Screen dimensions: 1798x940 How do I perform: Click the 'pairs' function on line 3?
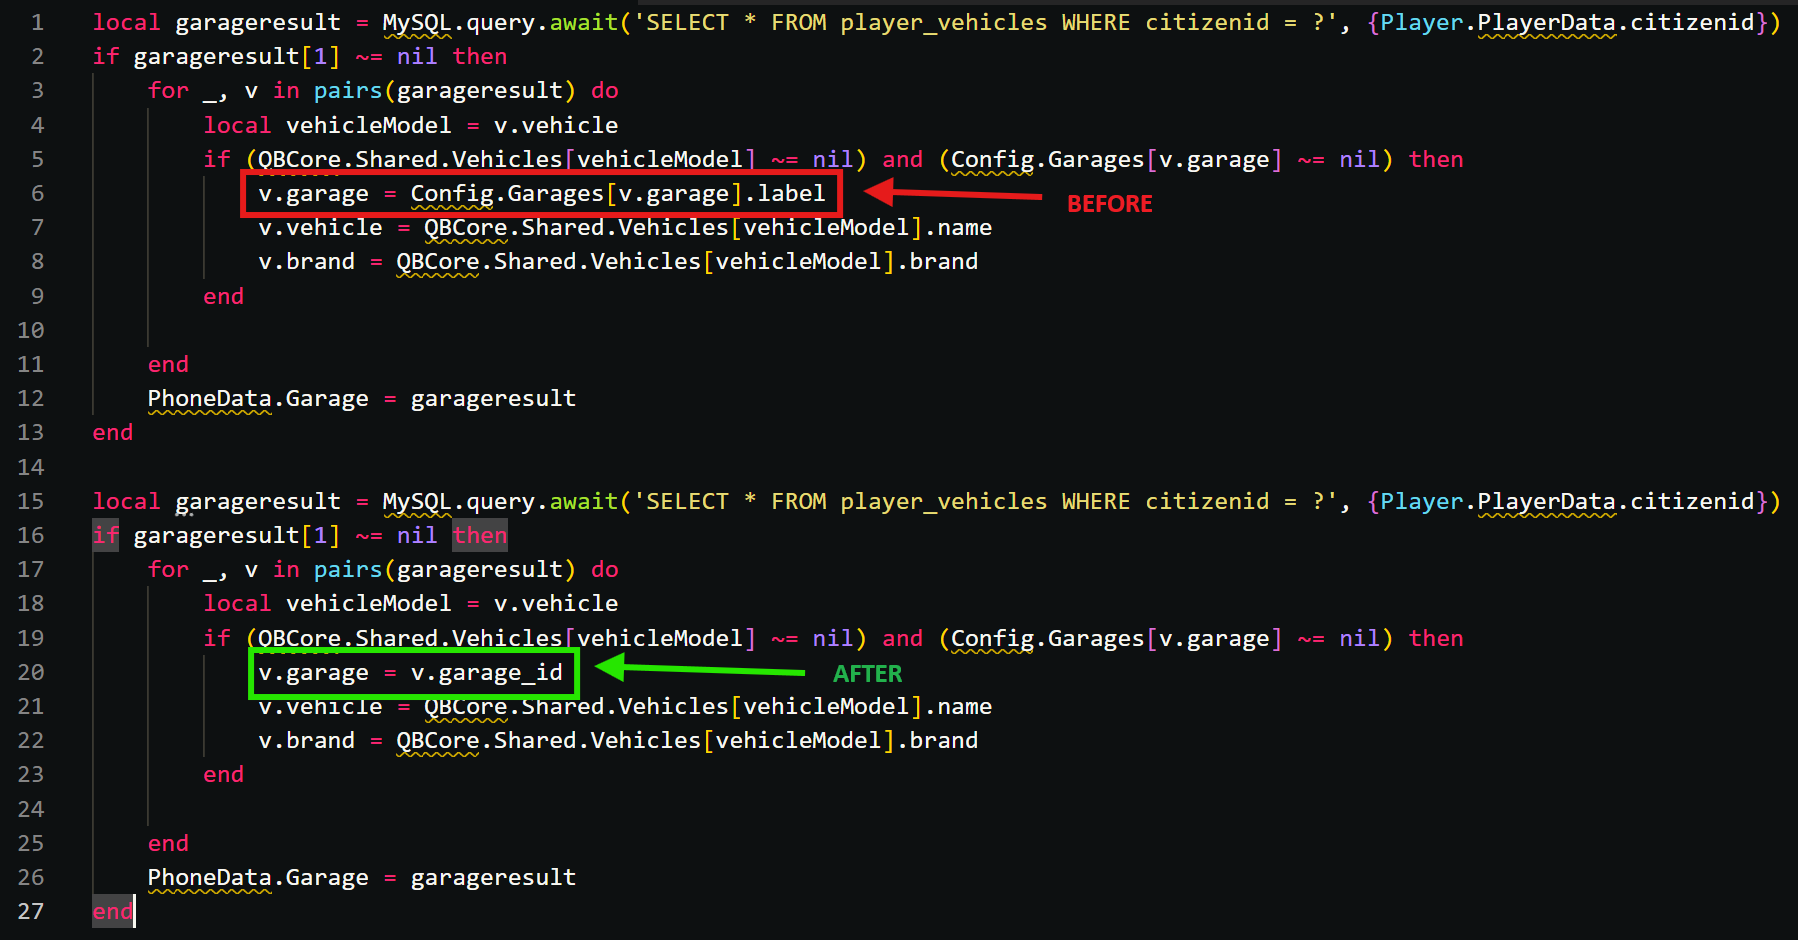pos(347,90)
